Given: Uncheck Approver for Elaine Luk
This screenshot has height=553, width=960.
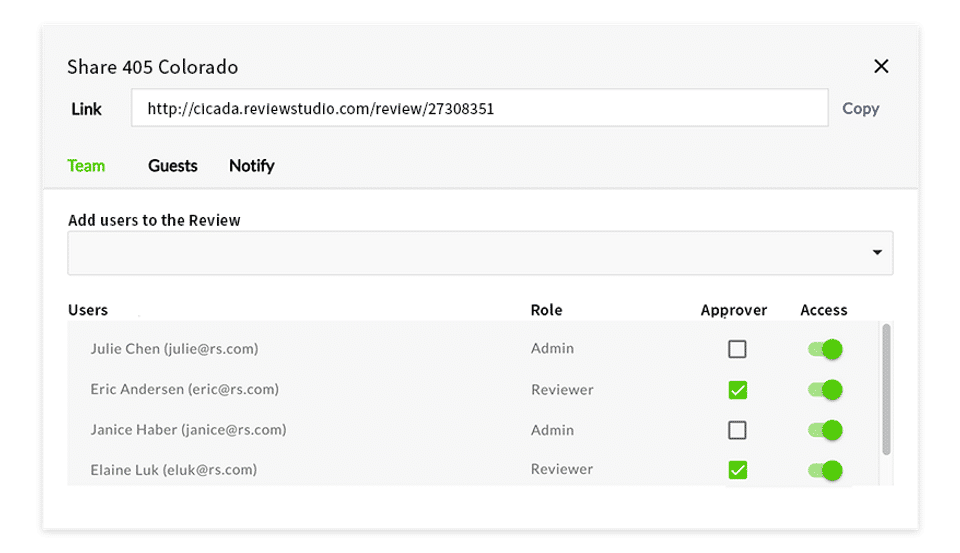Looking at the screenshot, I should coord(737,470).
